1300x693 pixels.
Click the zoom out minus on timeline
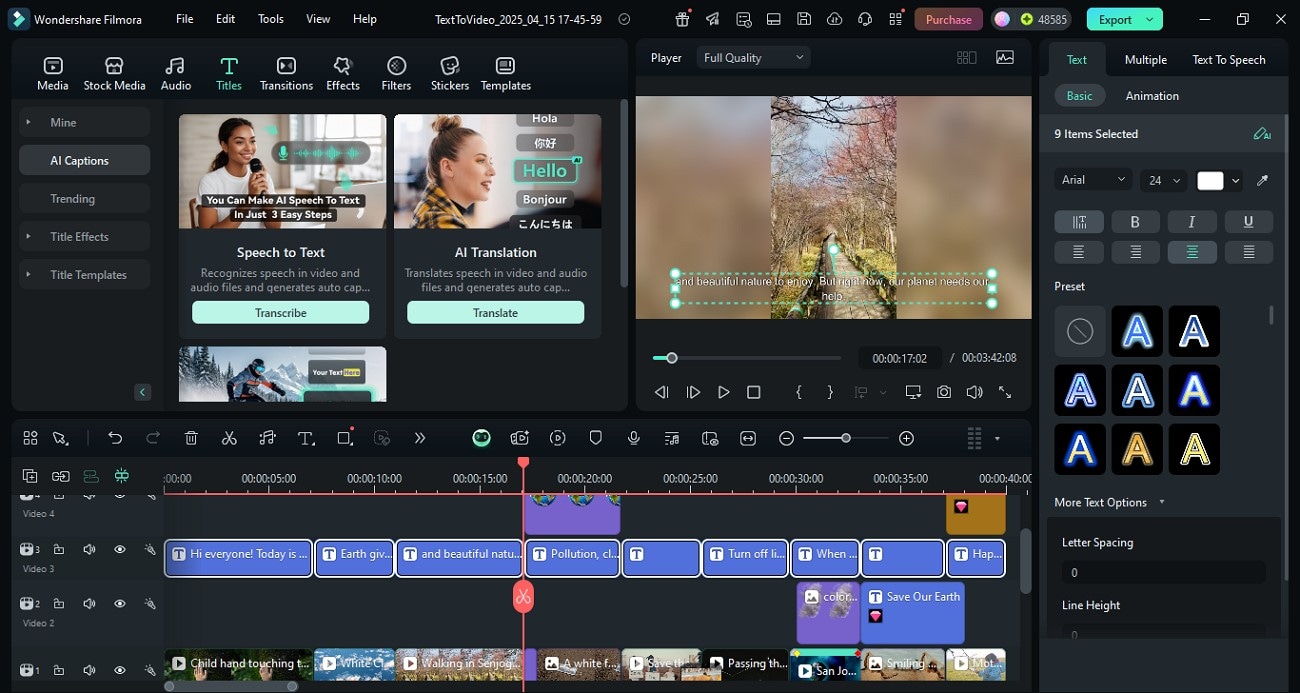click(x=786, y=438)
